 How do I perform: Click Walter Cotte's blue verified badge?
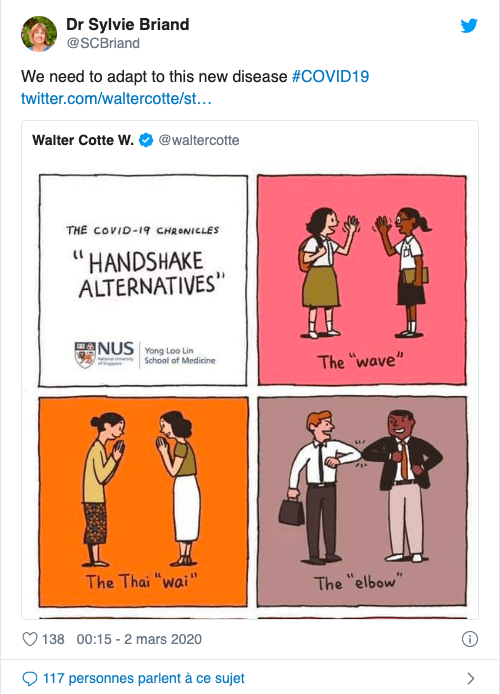click(x=146, y=140)
